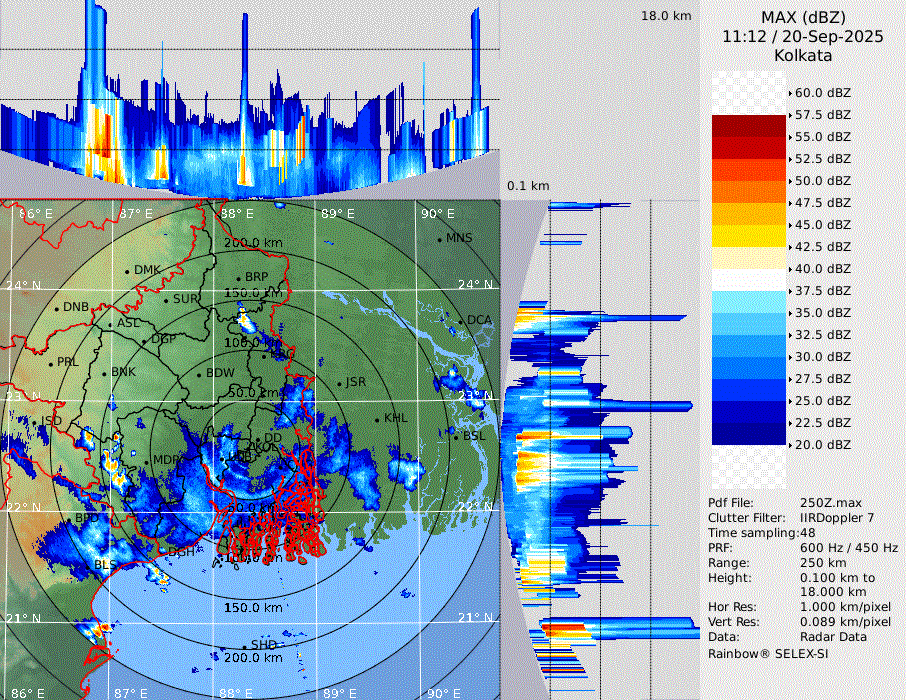Click the BRP station marker
This screenshot has width=906, height=700.
[238, 278]
